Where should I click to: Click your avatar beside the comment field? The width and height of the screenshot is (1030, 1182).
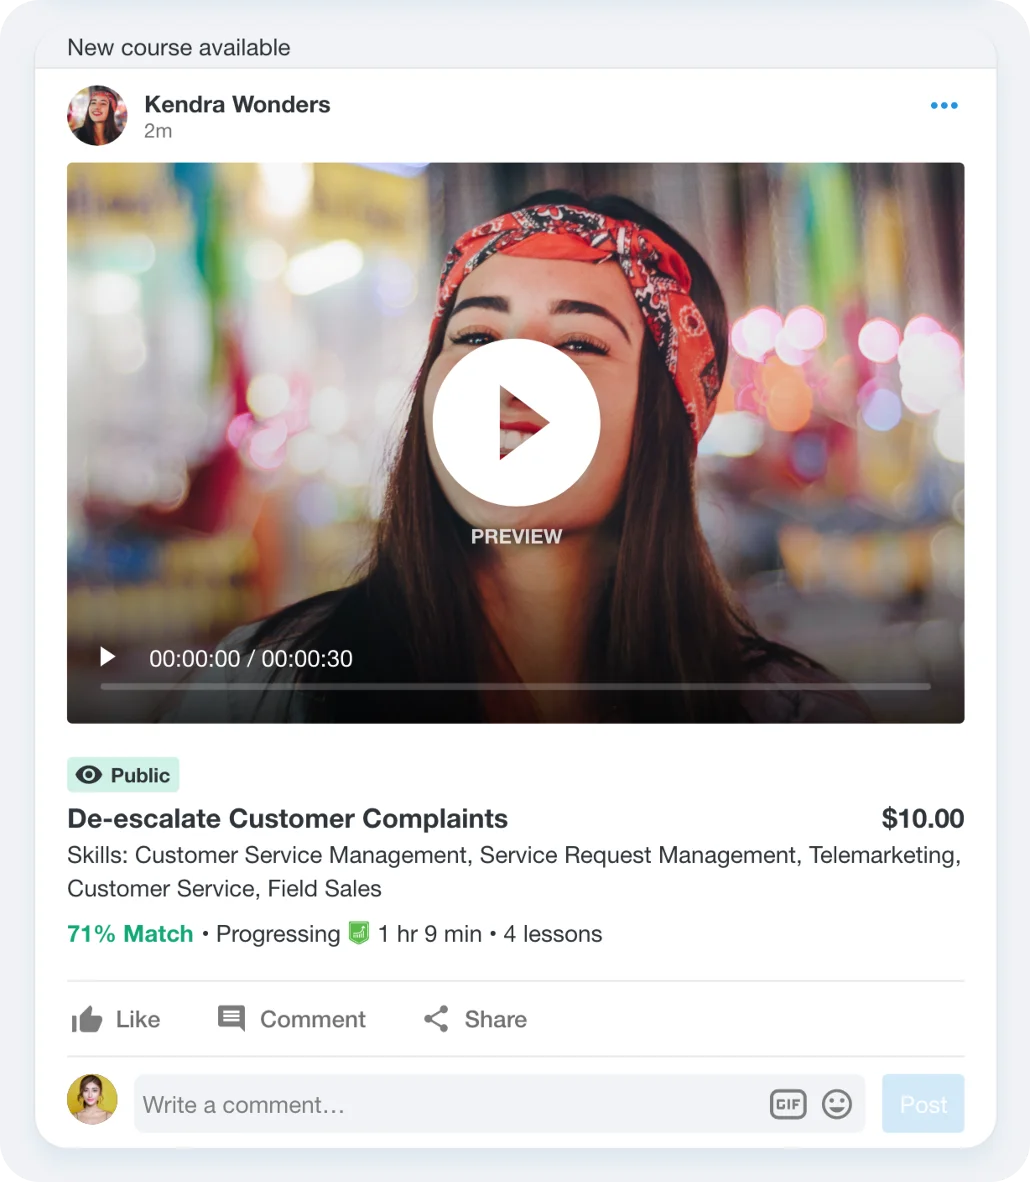92,1100
